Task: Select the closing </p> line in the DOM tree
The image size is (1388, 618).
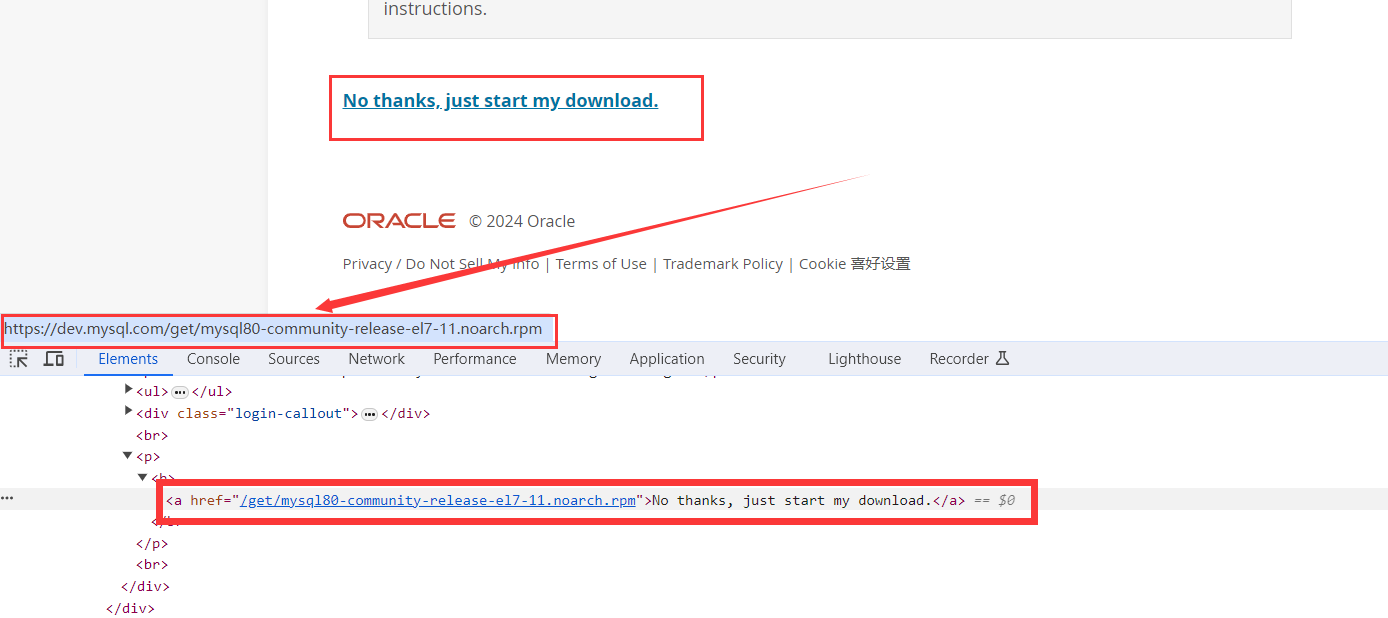Action: pos(152,543)
